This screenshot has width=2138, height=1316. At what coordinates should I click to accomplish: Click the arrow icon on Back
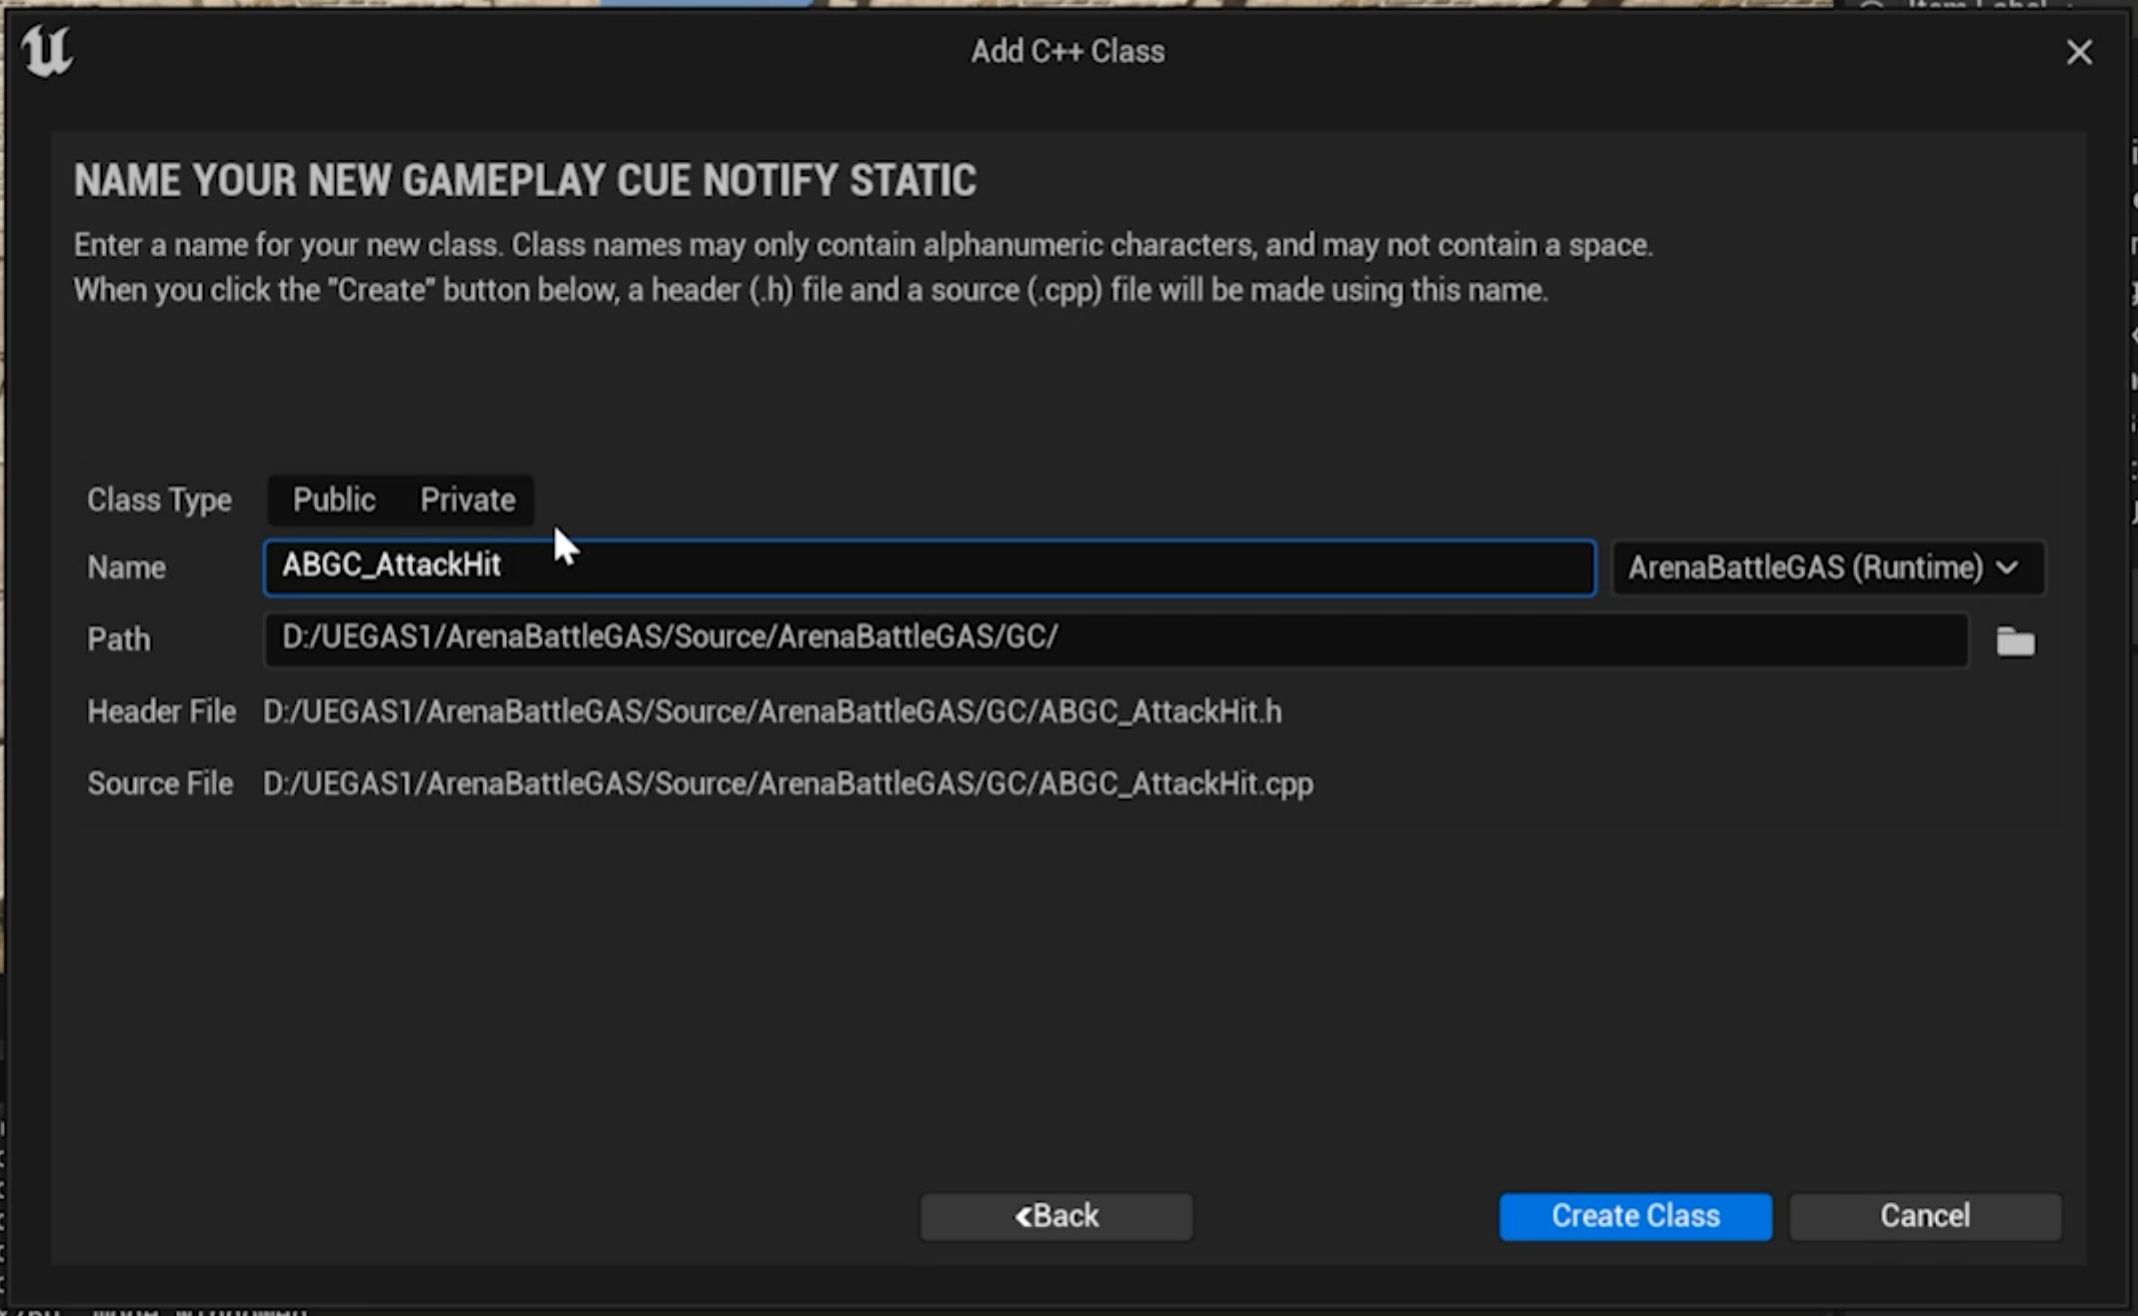click(x=1023, y=1216)
